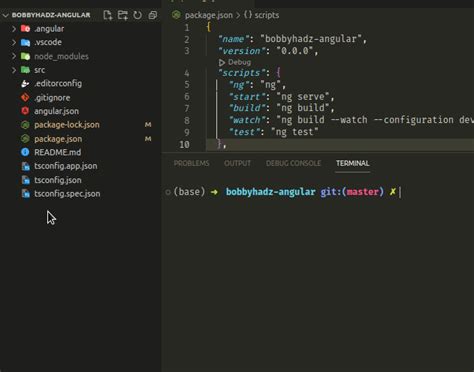This screenshot has width=474, height=372.
Task: Click master branch name in terminal prompt
Action: click(x=363, y=192)
